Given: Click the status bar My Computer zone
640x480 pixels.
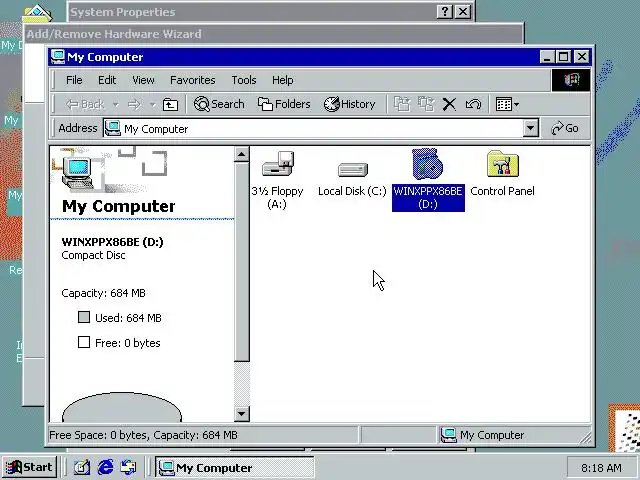Looking at the screenshot, I should pyautogui.click(x=514, y=435).
